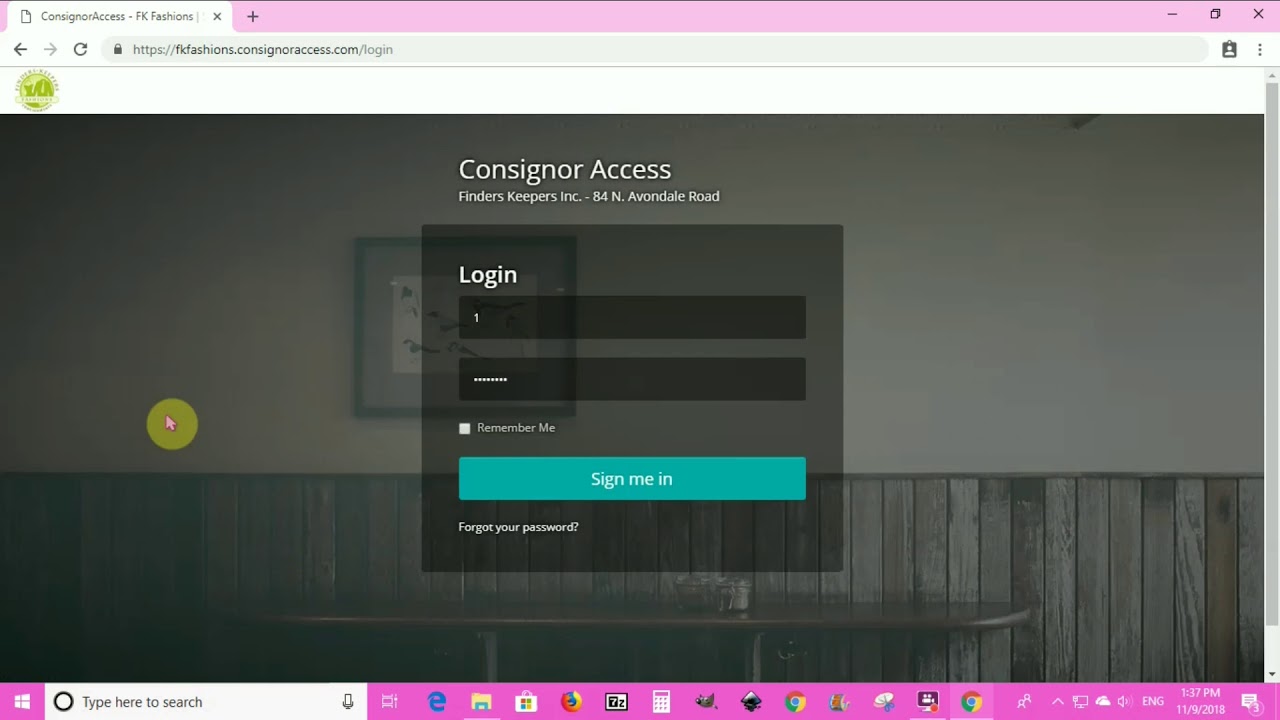Screen dimensions: 1280x720
Task: Open the Chrome profile icon
Action: coord(1229,49)
